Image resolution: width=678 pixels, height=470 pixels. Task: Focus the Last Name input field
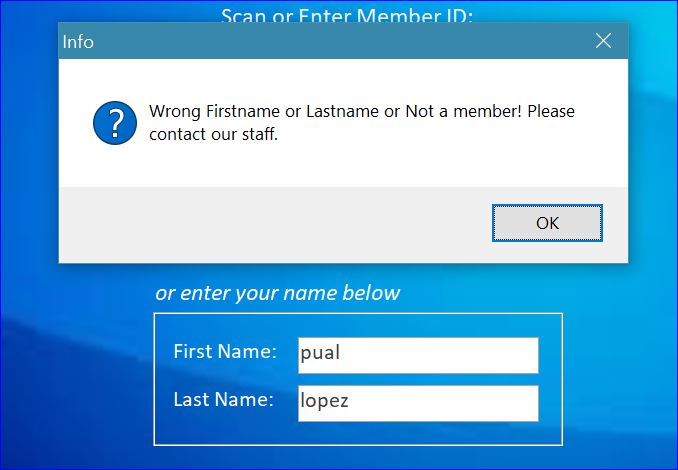point(418,403)
